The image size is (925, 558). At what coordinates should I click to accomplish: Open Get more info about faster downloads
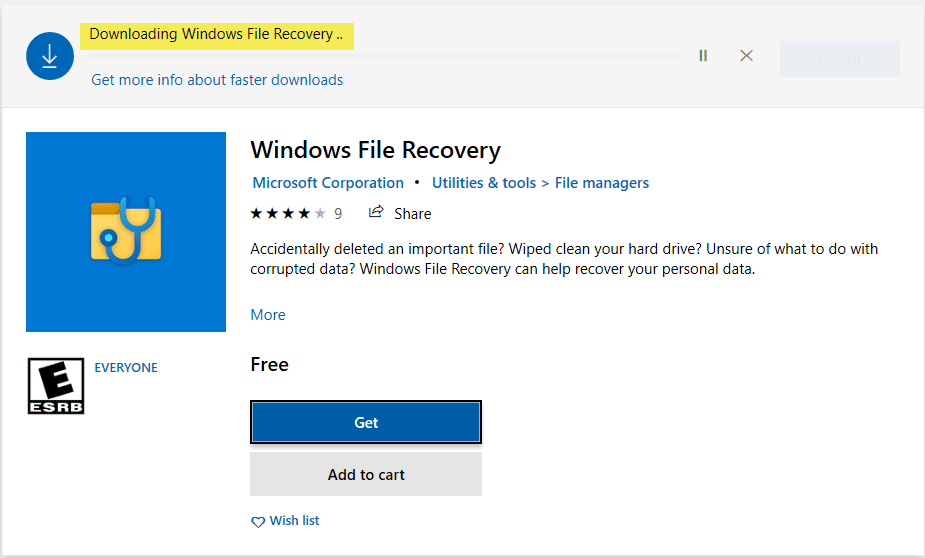click(x=217, y=80)
